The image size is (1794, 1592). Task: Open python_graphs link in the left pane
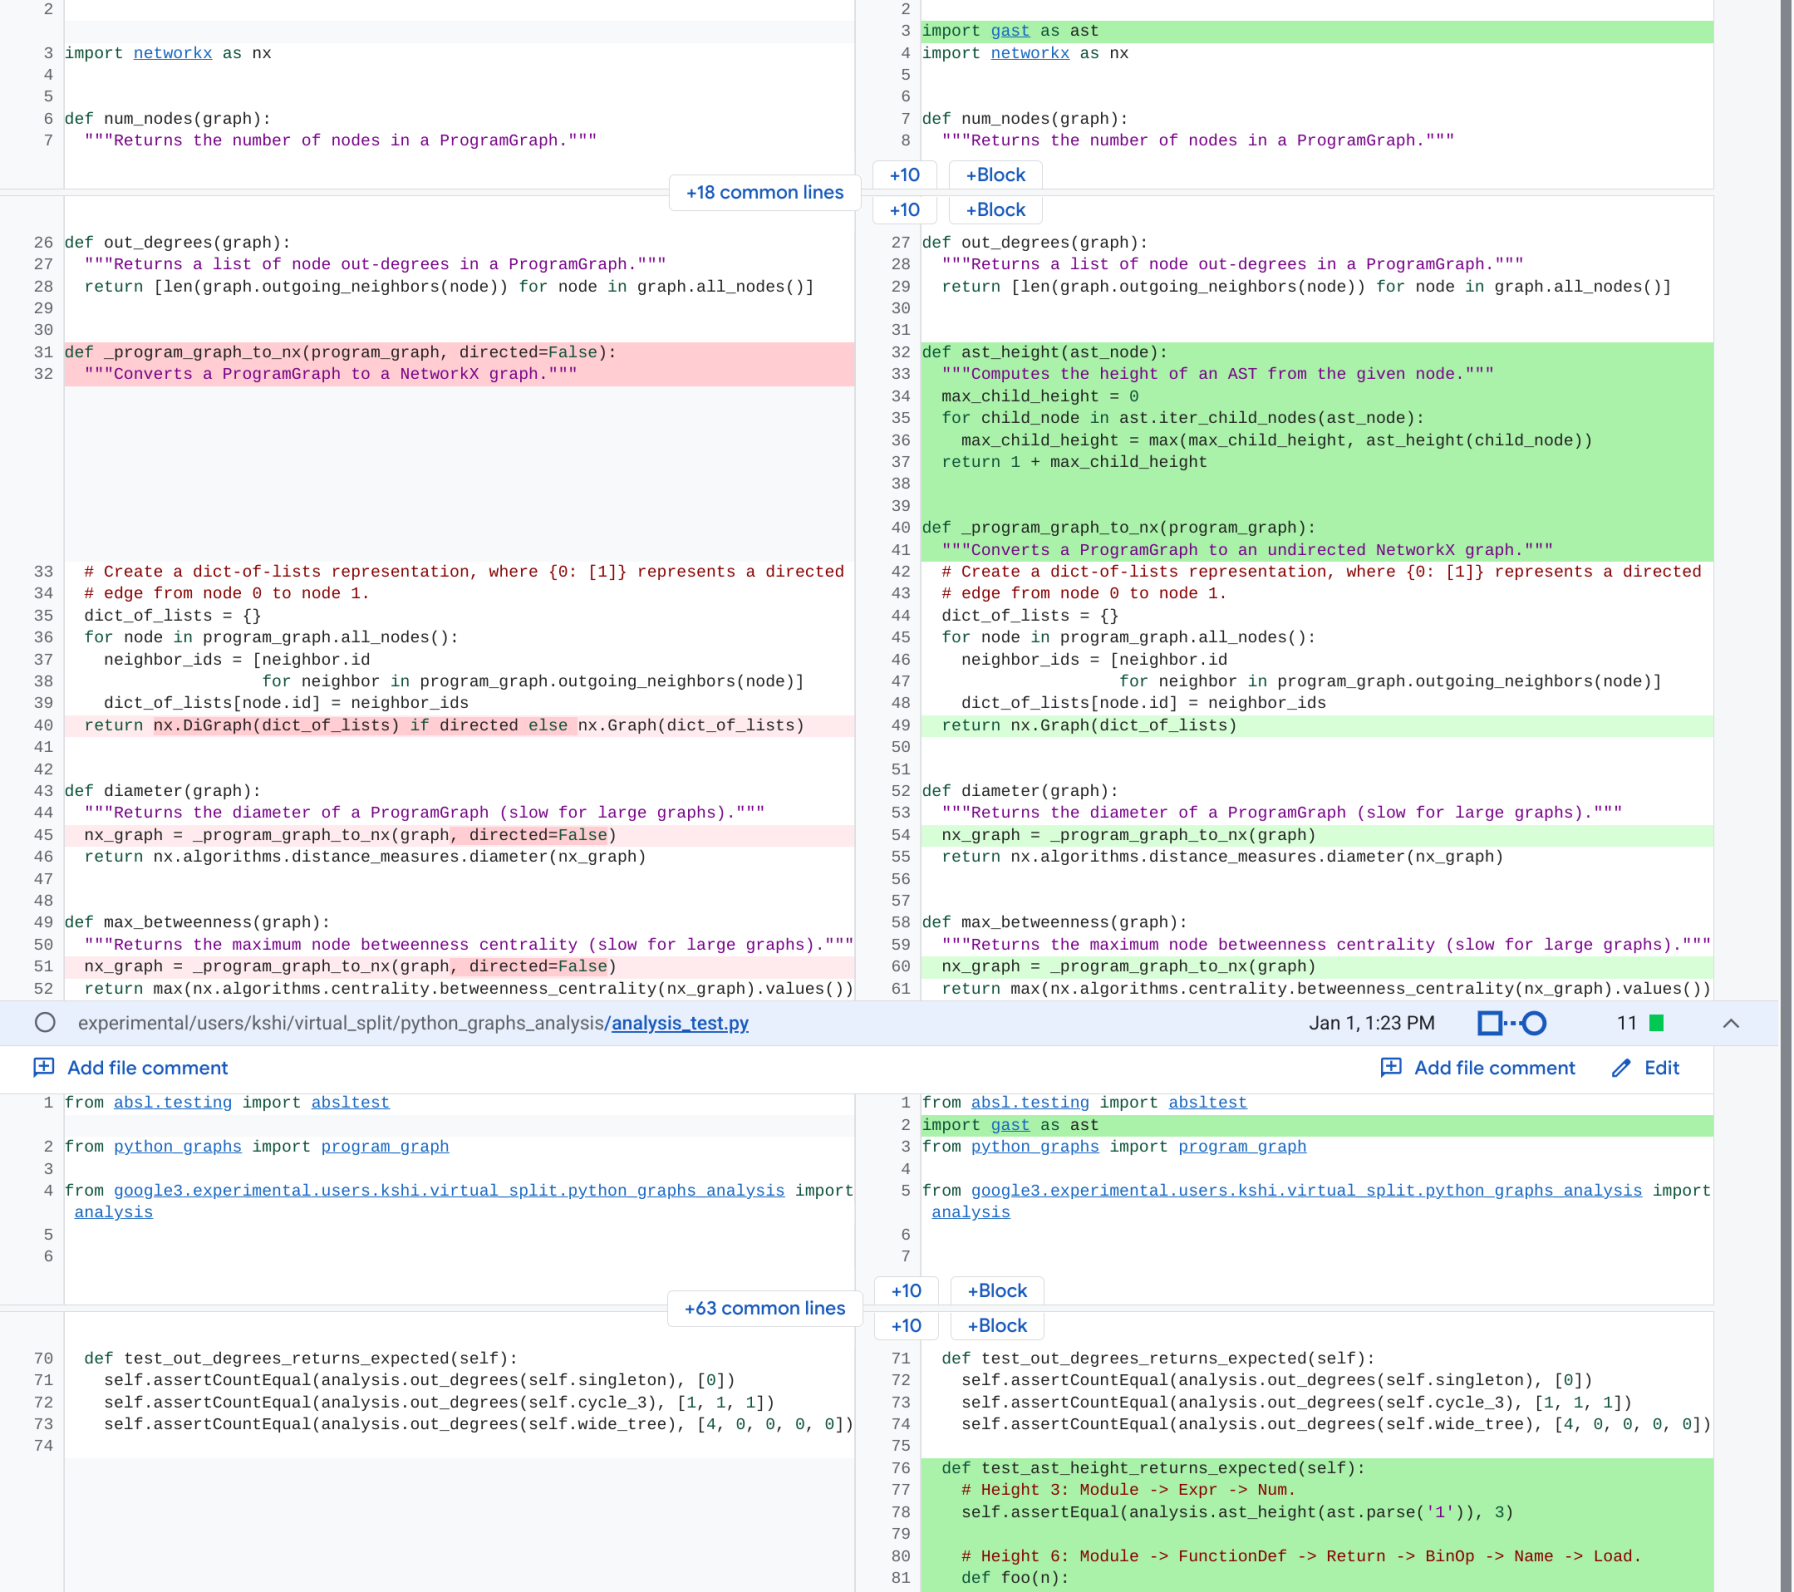pos(178,1147)
